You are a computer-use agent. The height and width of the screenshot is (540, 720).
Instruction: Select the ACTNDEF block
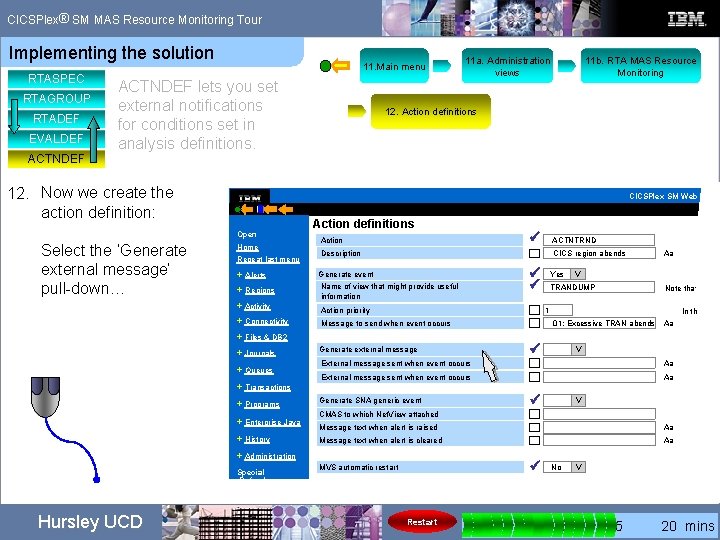pyautogui.click(x=56, y=158)
